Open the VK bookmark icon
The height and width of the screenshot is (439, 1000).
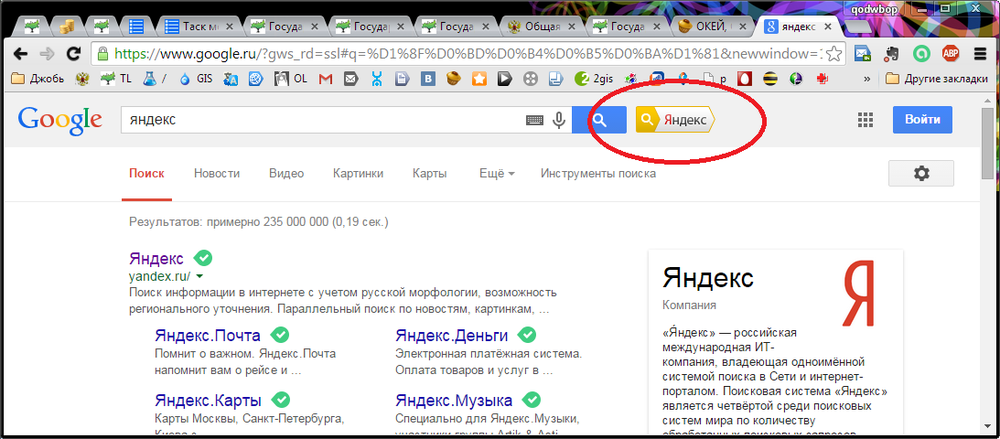pos(430,79)
